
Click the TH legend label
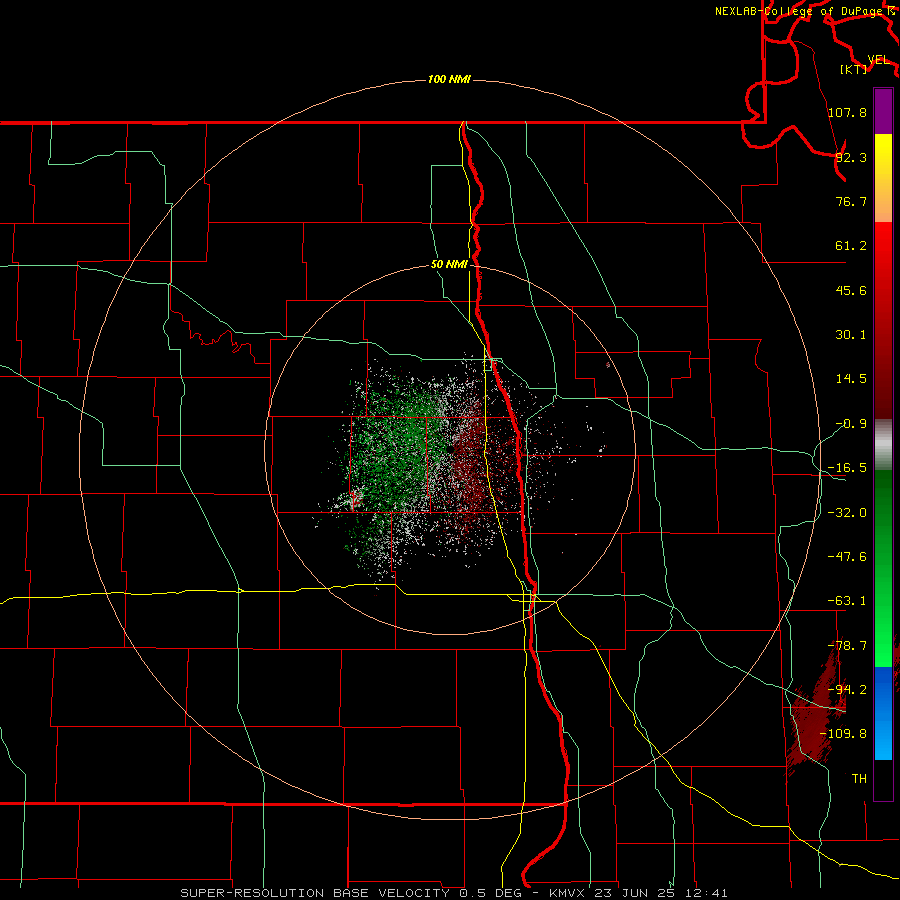click(859, 778)
